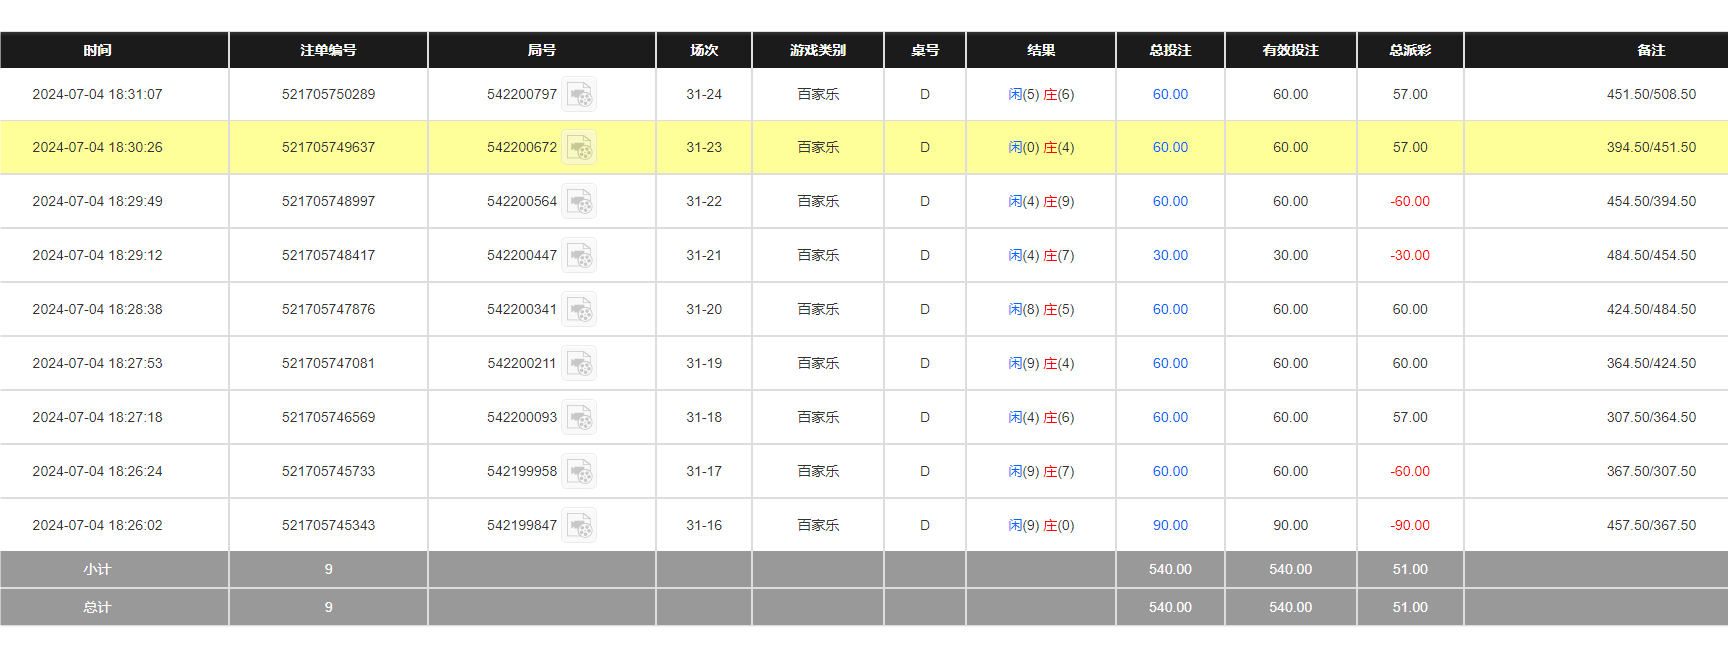
Task: Open video replay for round 542200564
Action: pyautogui.click(x=579, y=202)
